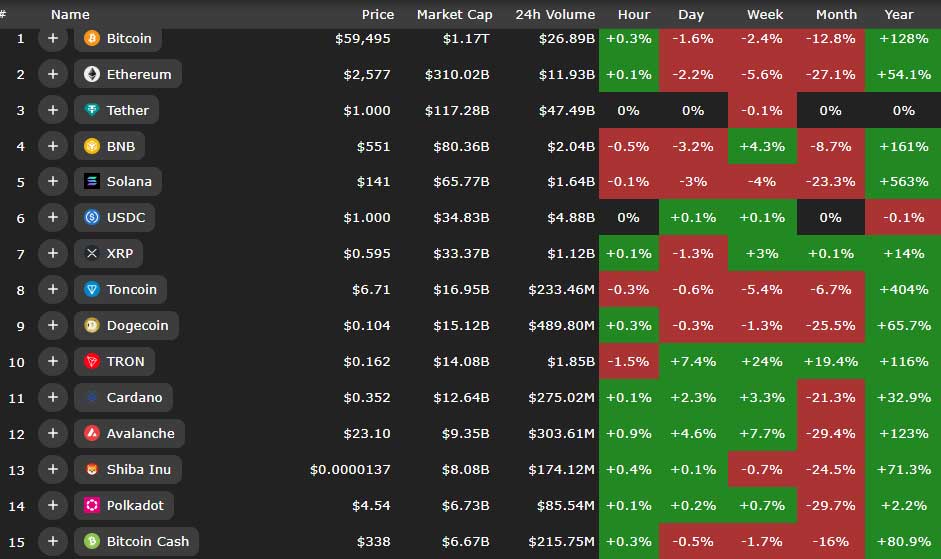Viewport: 941px width, 559px height.
Task: Sort by Price column header
Action: pyautogui.click(x=378, y=14)
